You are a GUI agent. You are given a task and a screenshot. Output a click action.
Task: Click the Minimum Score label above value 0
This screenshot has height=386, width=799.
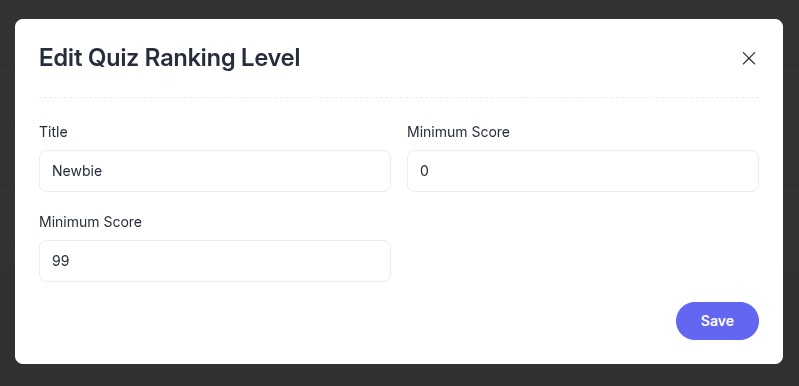[x=458, y=132]
